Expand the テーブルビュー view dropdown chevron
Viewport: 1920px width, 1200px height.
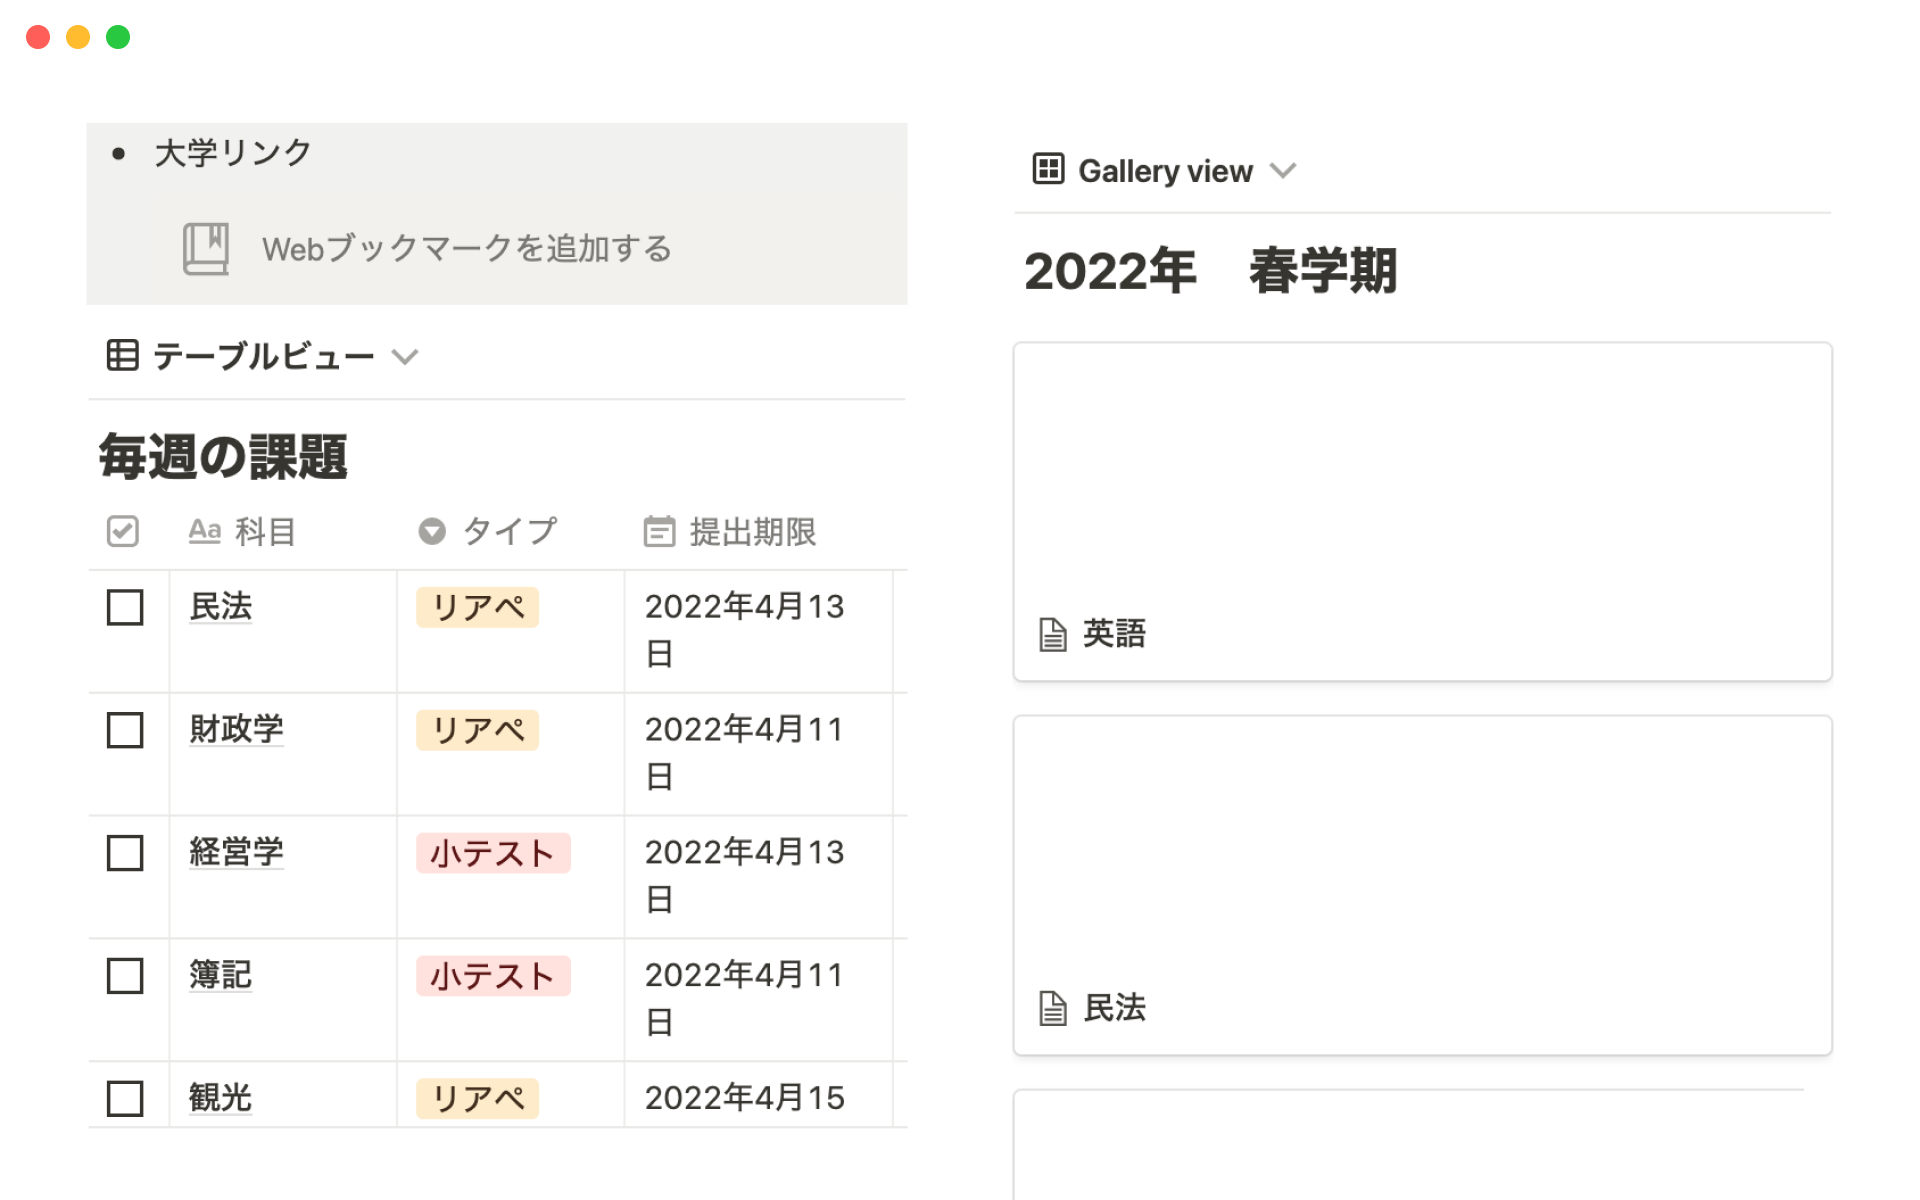(x=405, y=357)
